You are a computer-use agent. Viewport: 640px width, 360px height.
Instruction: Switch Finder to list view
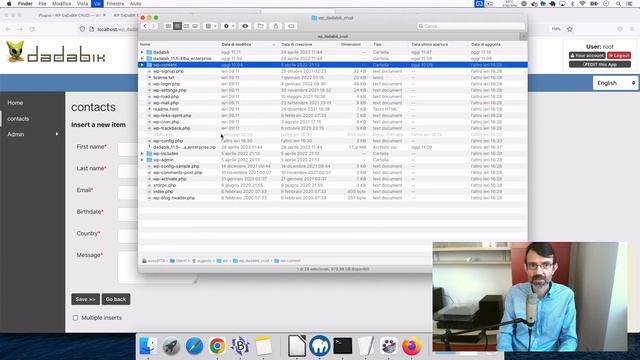177,26
